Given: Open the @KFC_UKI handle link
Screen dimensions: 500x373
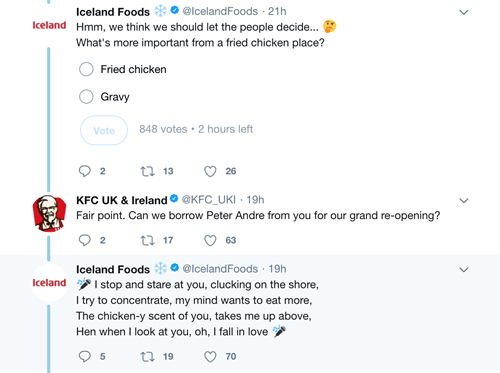Looking at the screenshot, I should click(209, 200).
